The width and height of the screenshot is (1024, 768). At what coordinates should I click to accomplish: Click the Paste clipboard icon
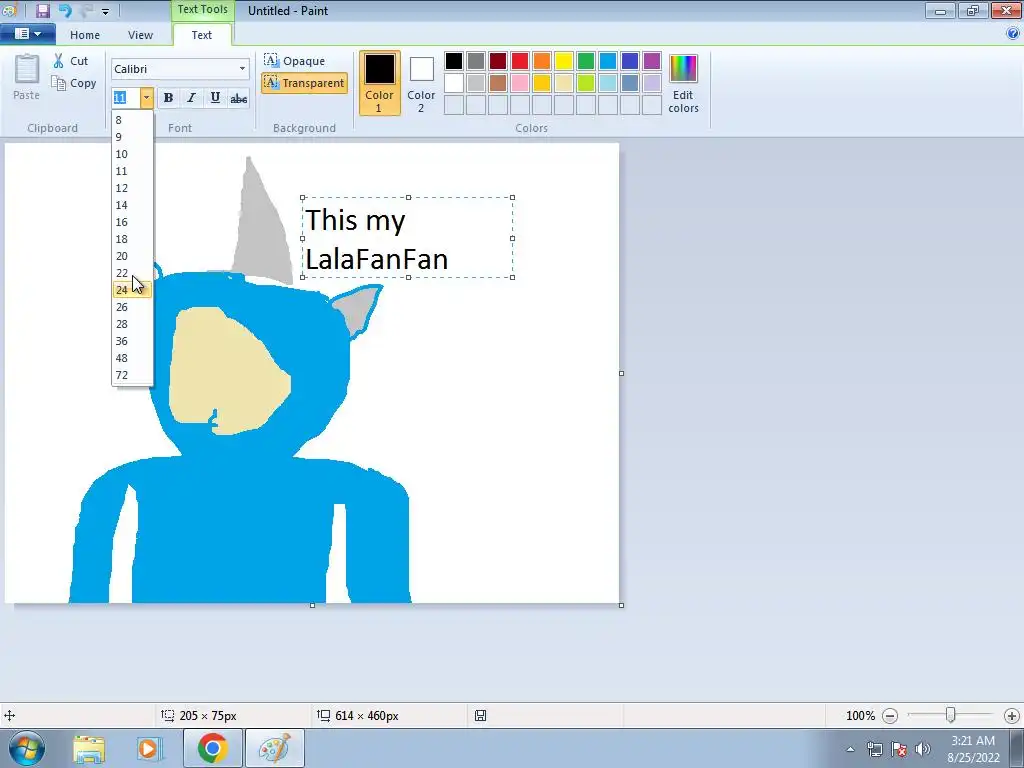point(27,77)
